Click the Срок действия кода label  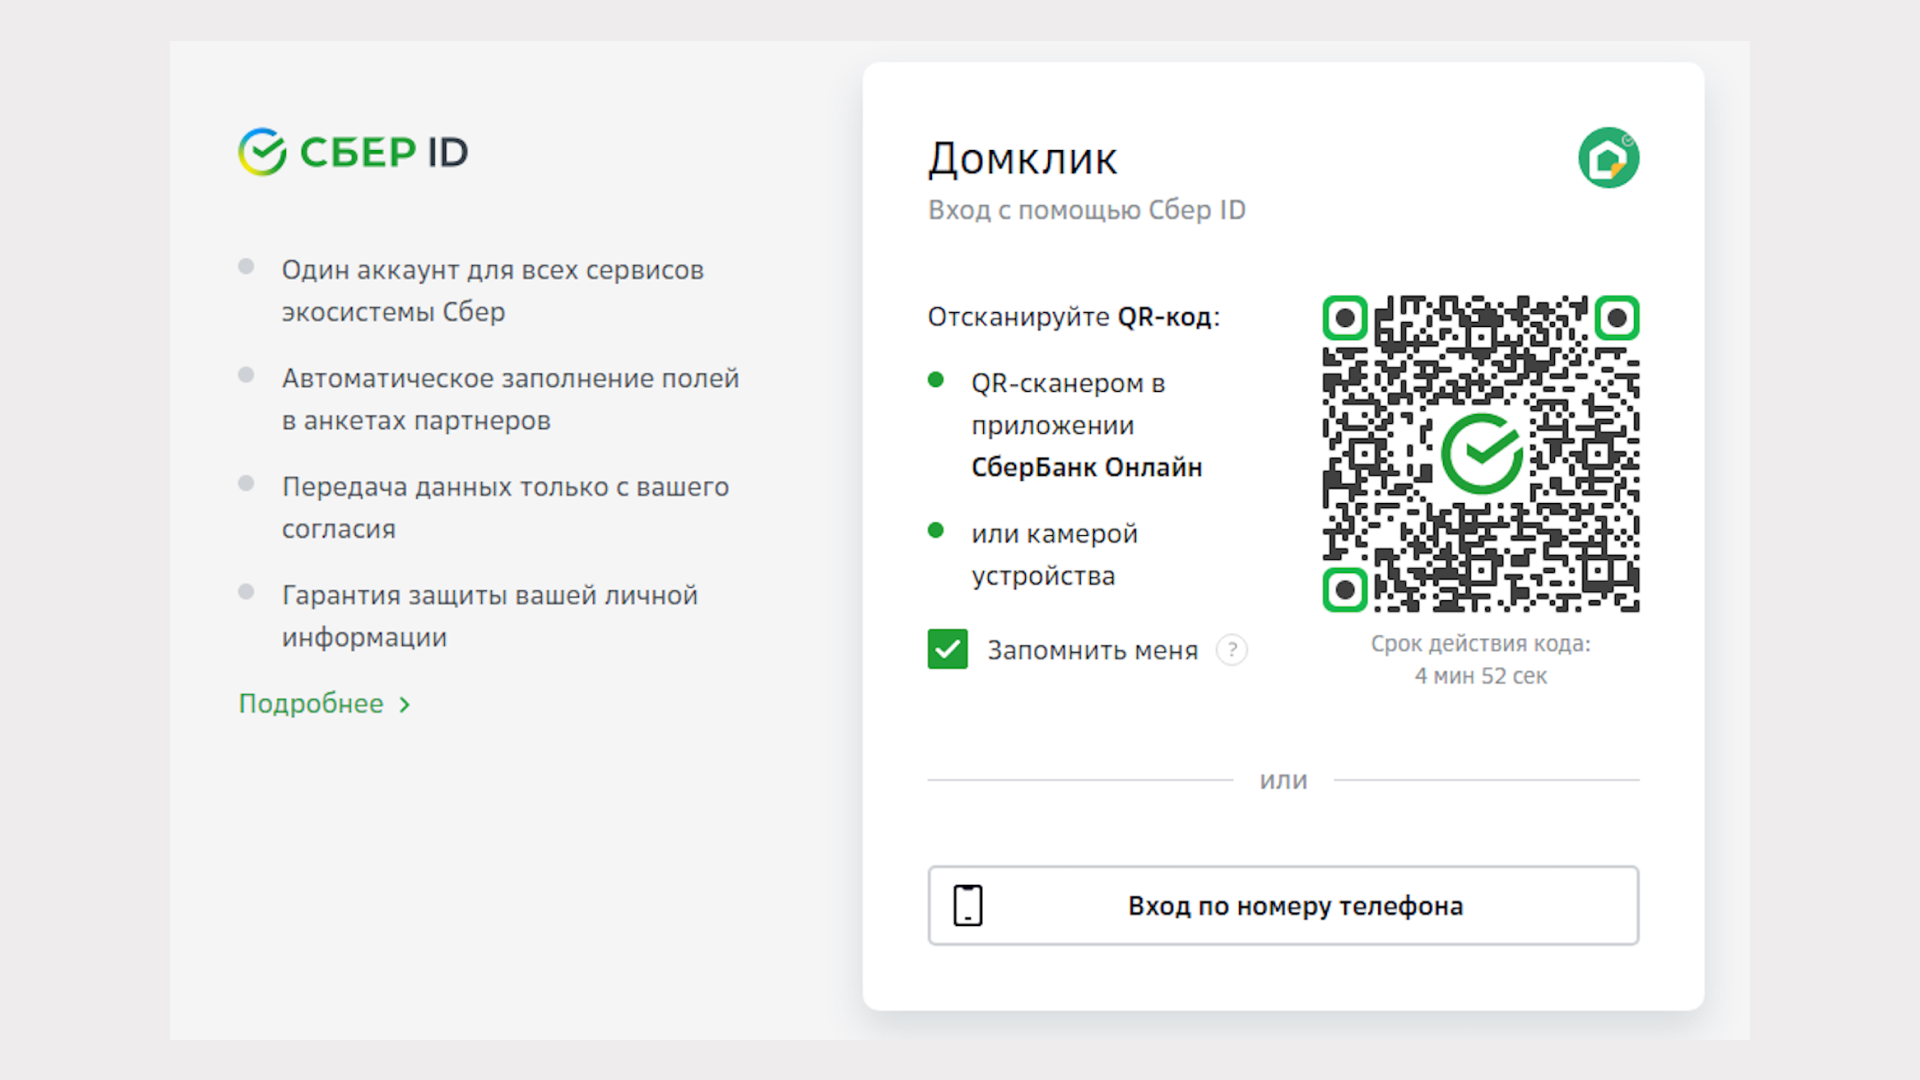tap(1481, 643)
